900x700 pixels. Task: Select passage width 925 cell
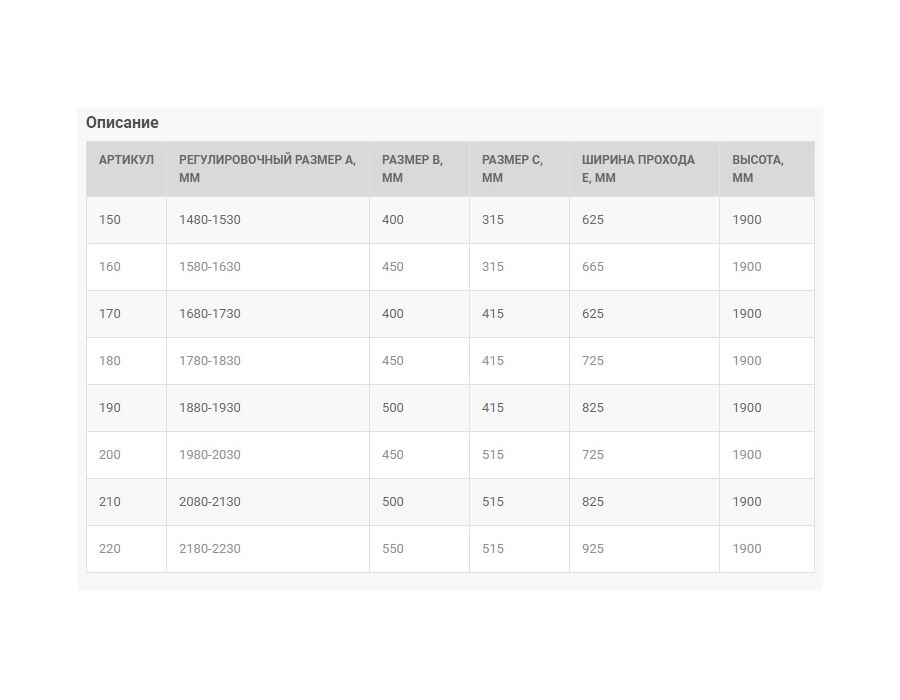coord(644,549)
